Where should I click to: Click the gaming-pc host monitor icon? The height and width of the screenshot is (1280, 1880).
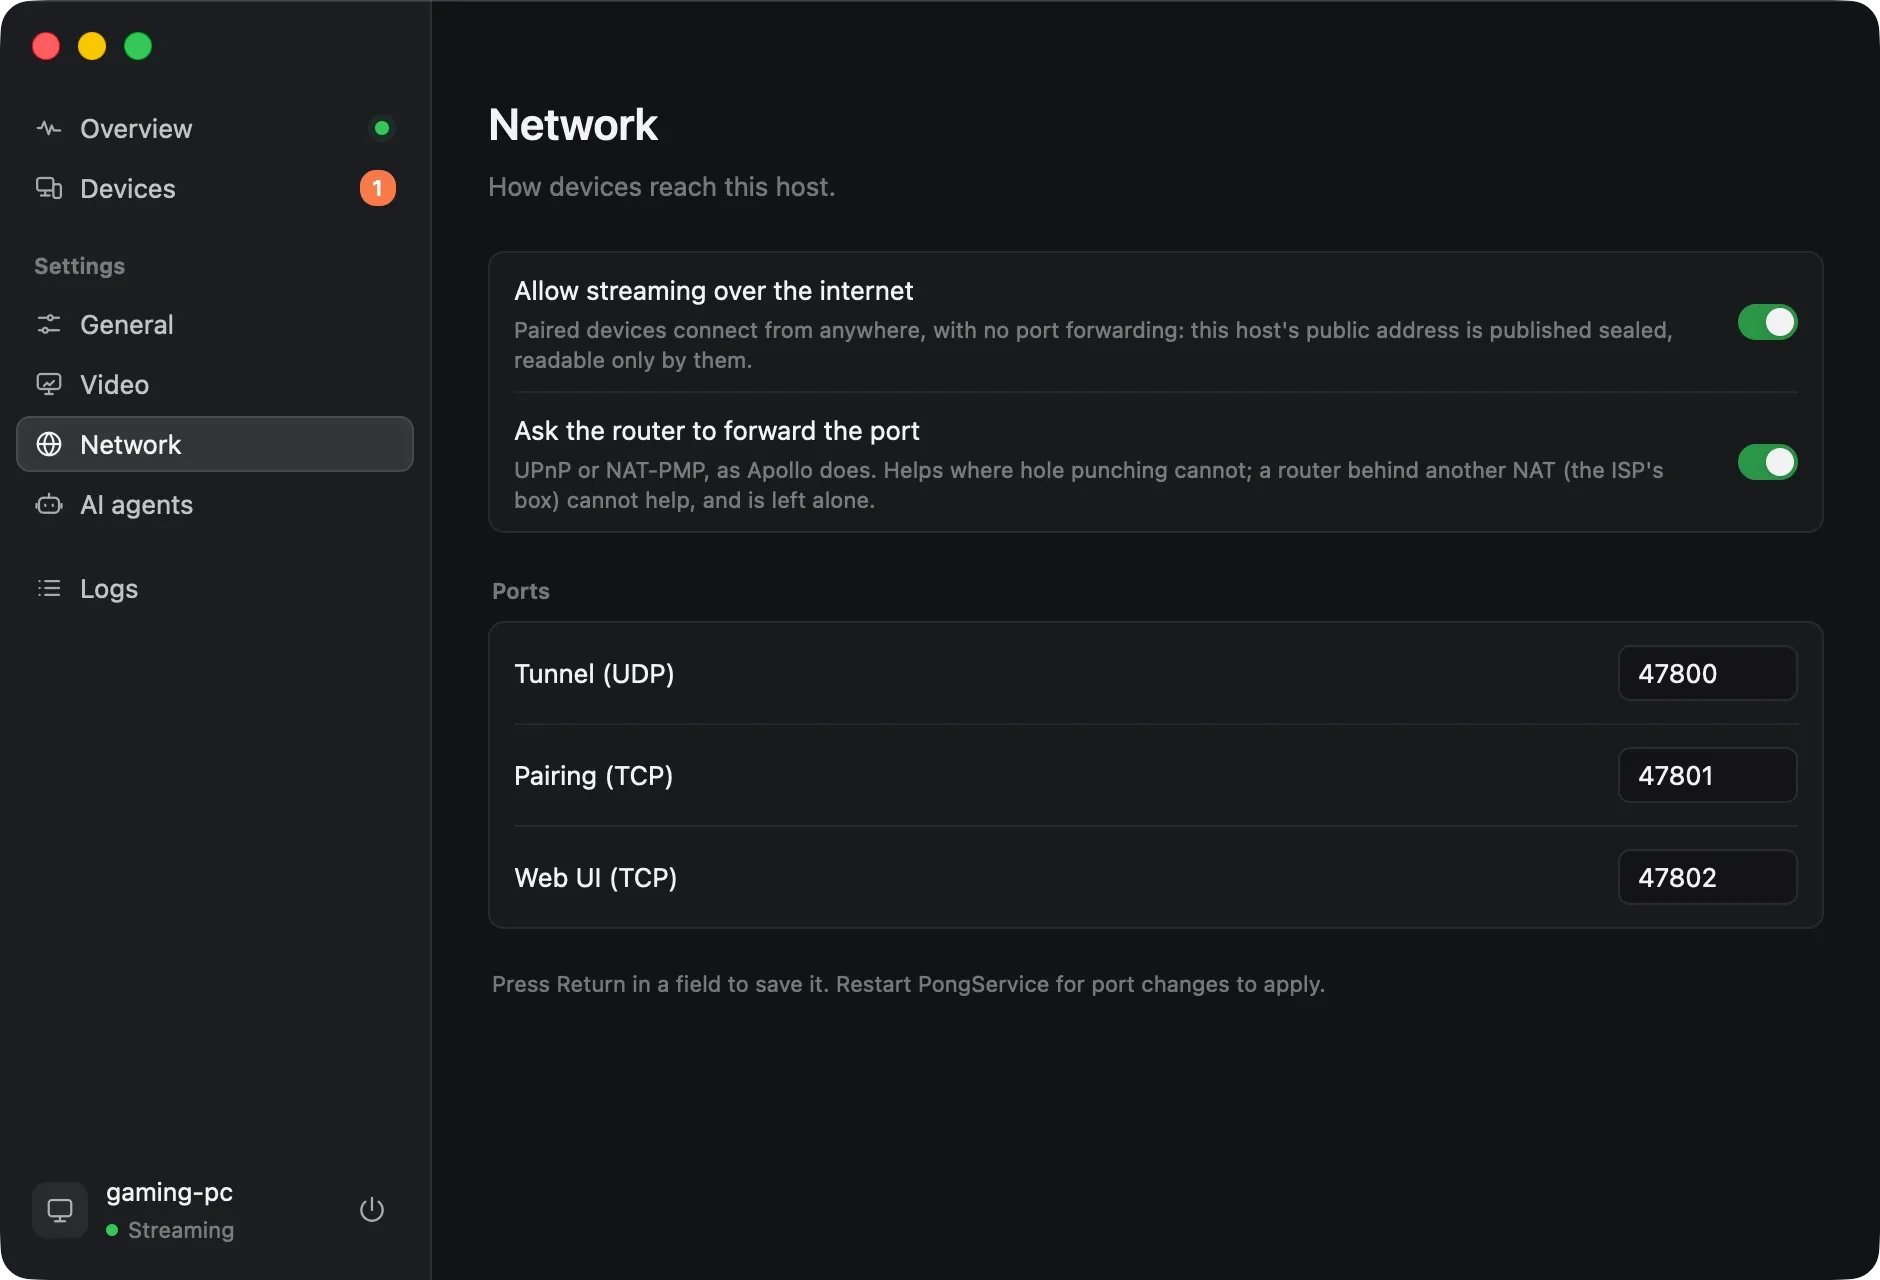pyautogui.click(x=60, y=1210)
